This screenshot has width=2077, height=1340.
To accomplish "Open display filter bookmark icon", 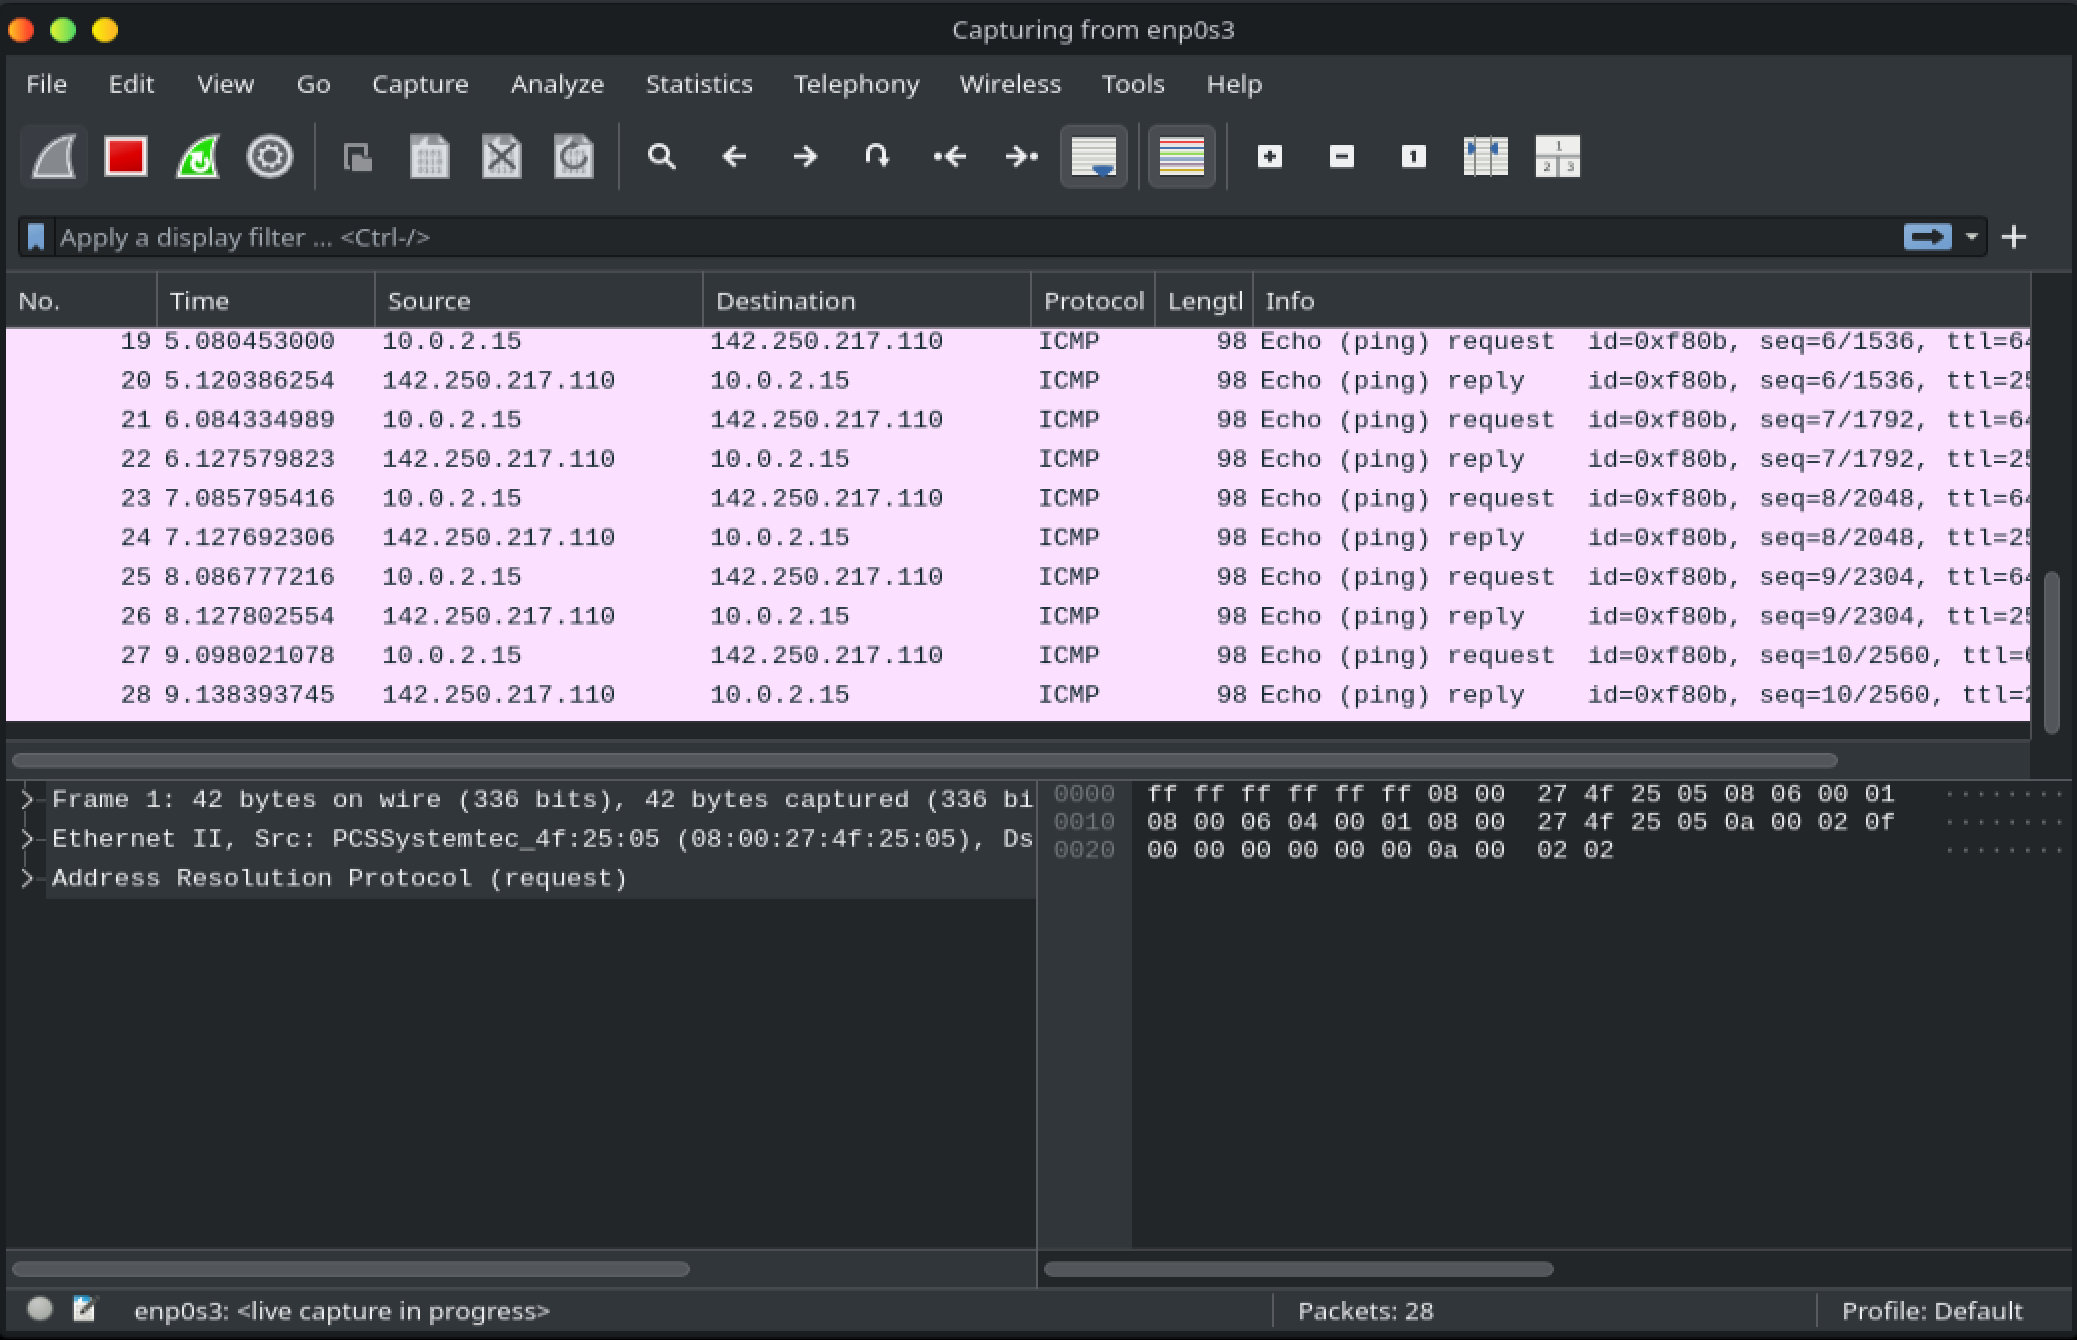I will 36,237.
